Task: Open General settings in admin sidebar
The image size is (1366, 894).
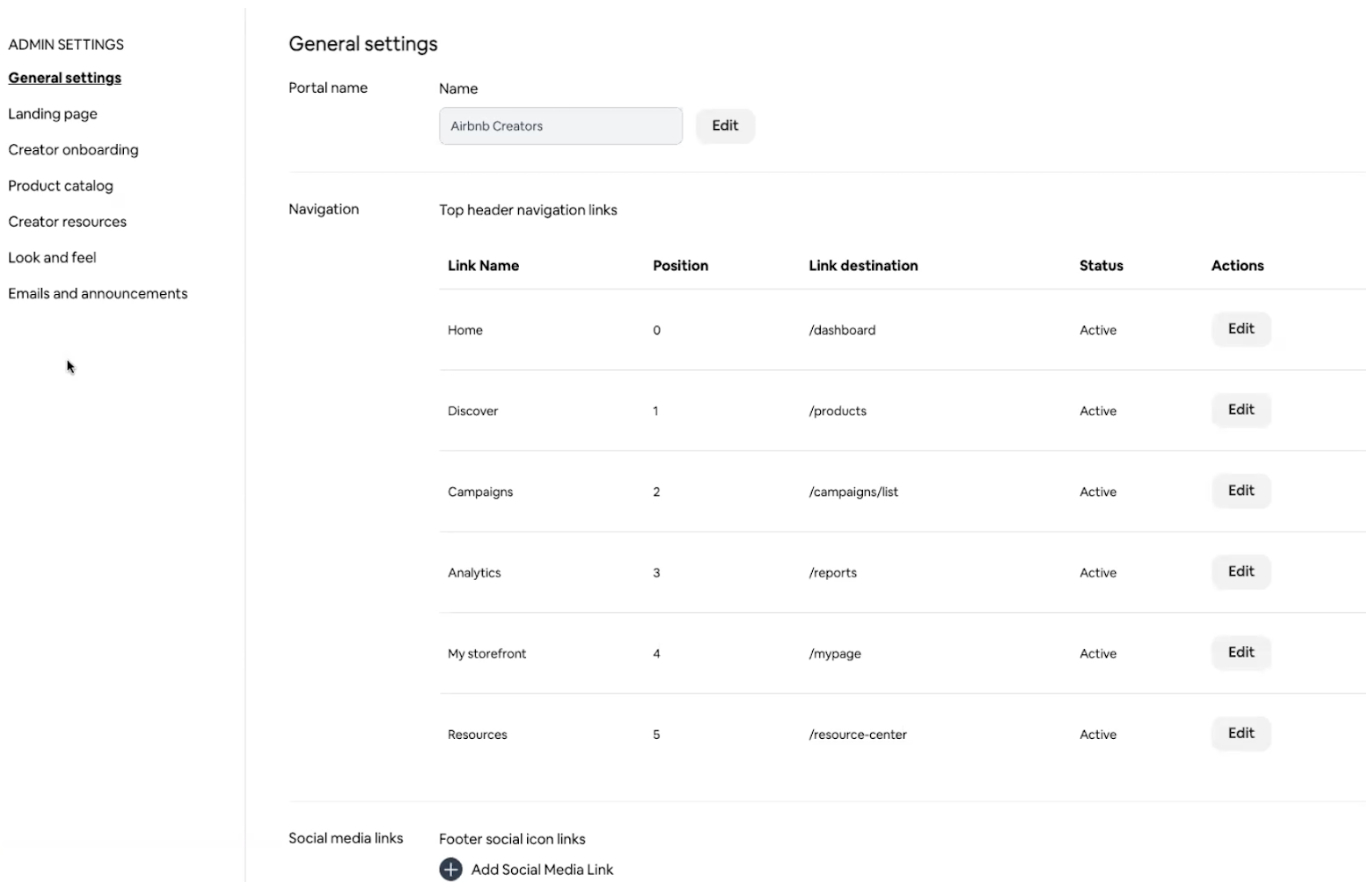Action: click(x=65, y=78)
